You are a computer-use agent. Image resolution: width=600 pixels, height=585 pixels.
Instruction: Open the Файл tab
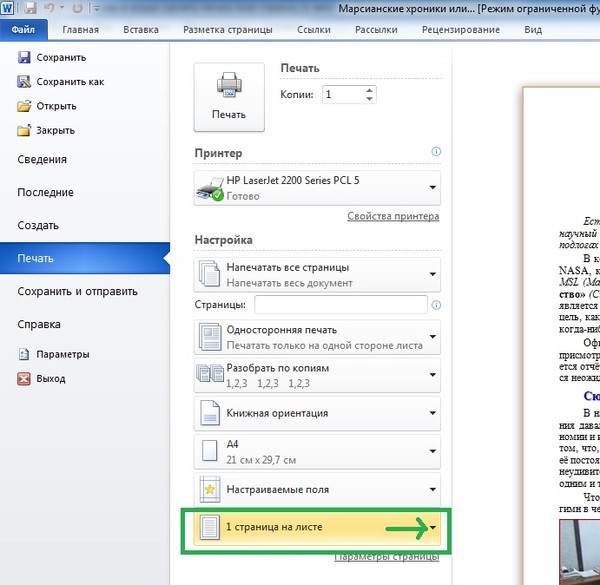point(23,29)
